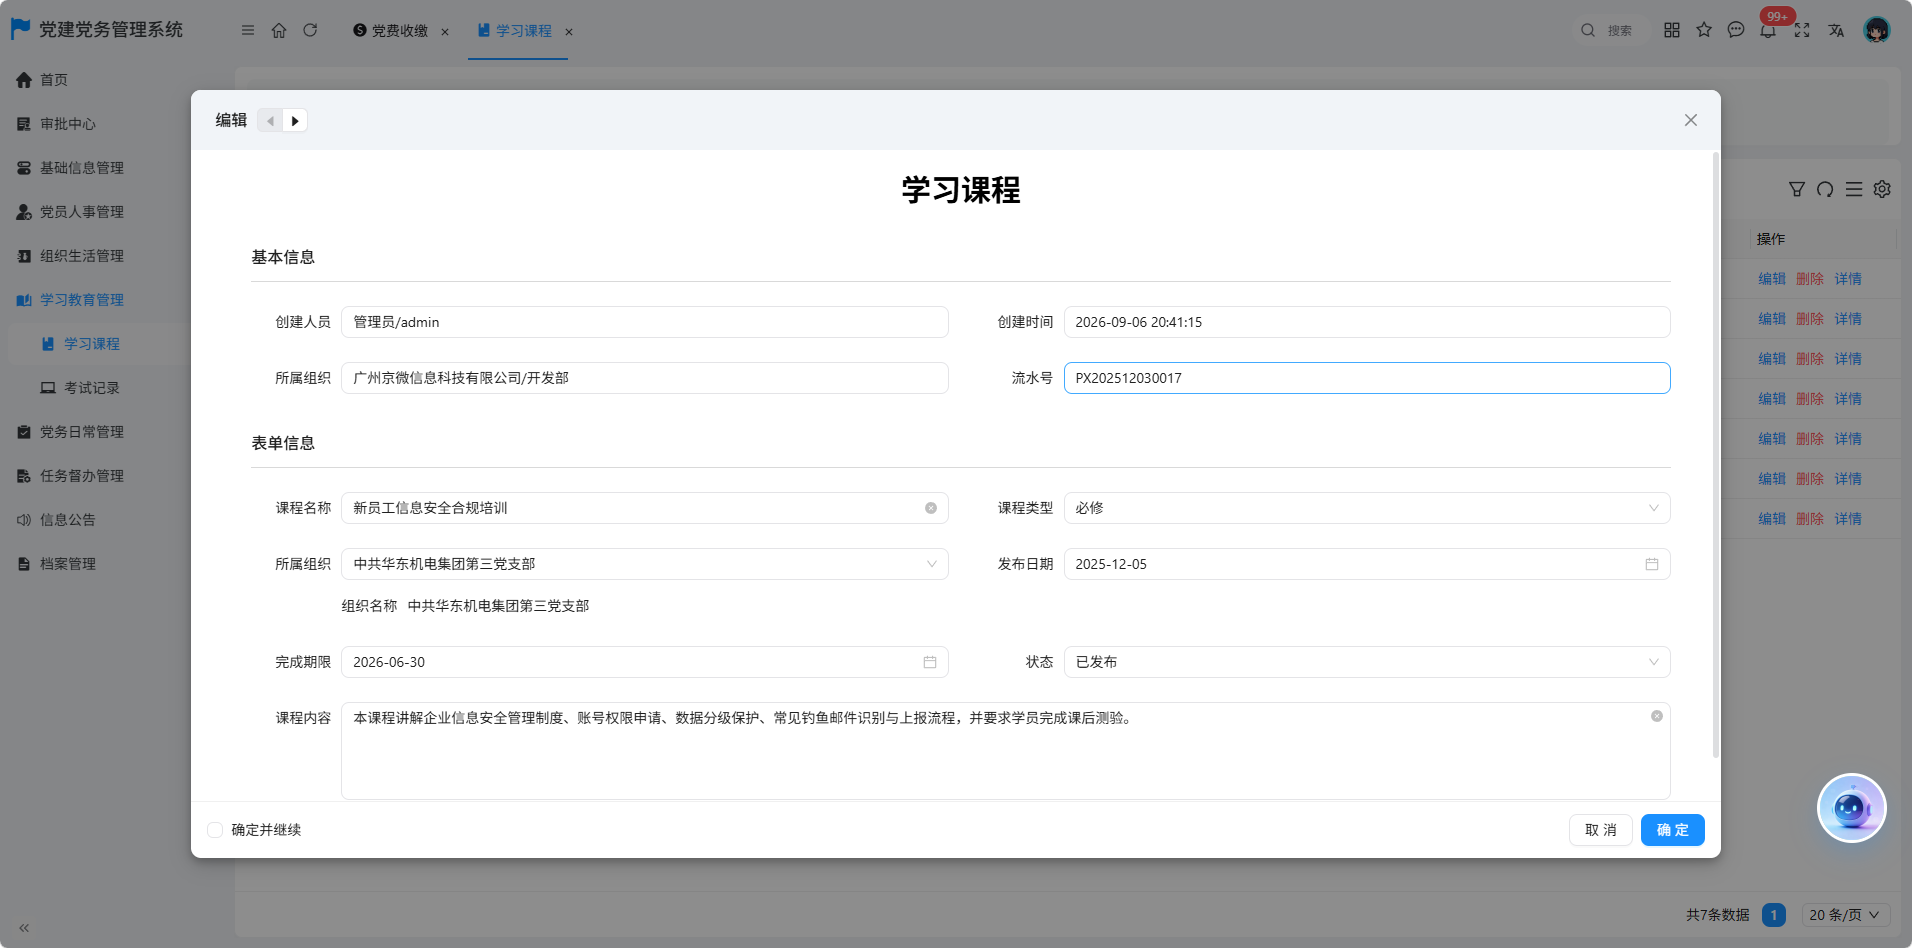Click the floating AI assistant robot
Viewport: 1912px width, 948px height.
pos(1851,808)
